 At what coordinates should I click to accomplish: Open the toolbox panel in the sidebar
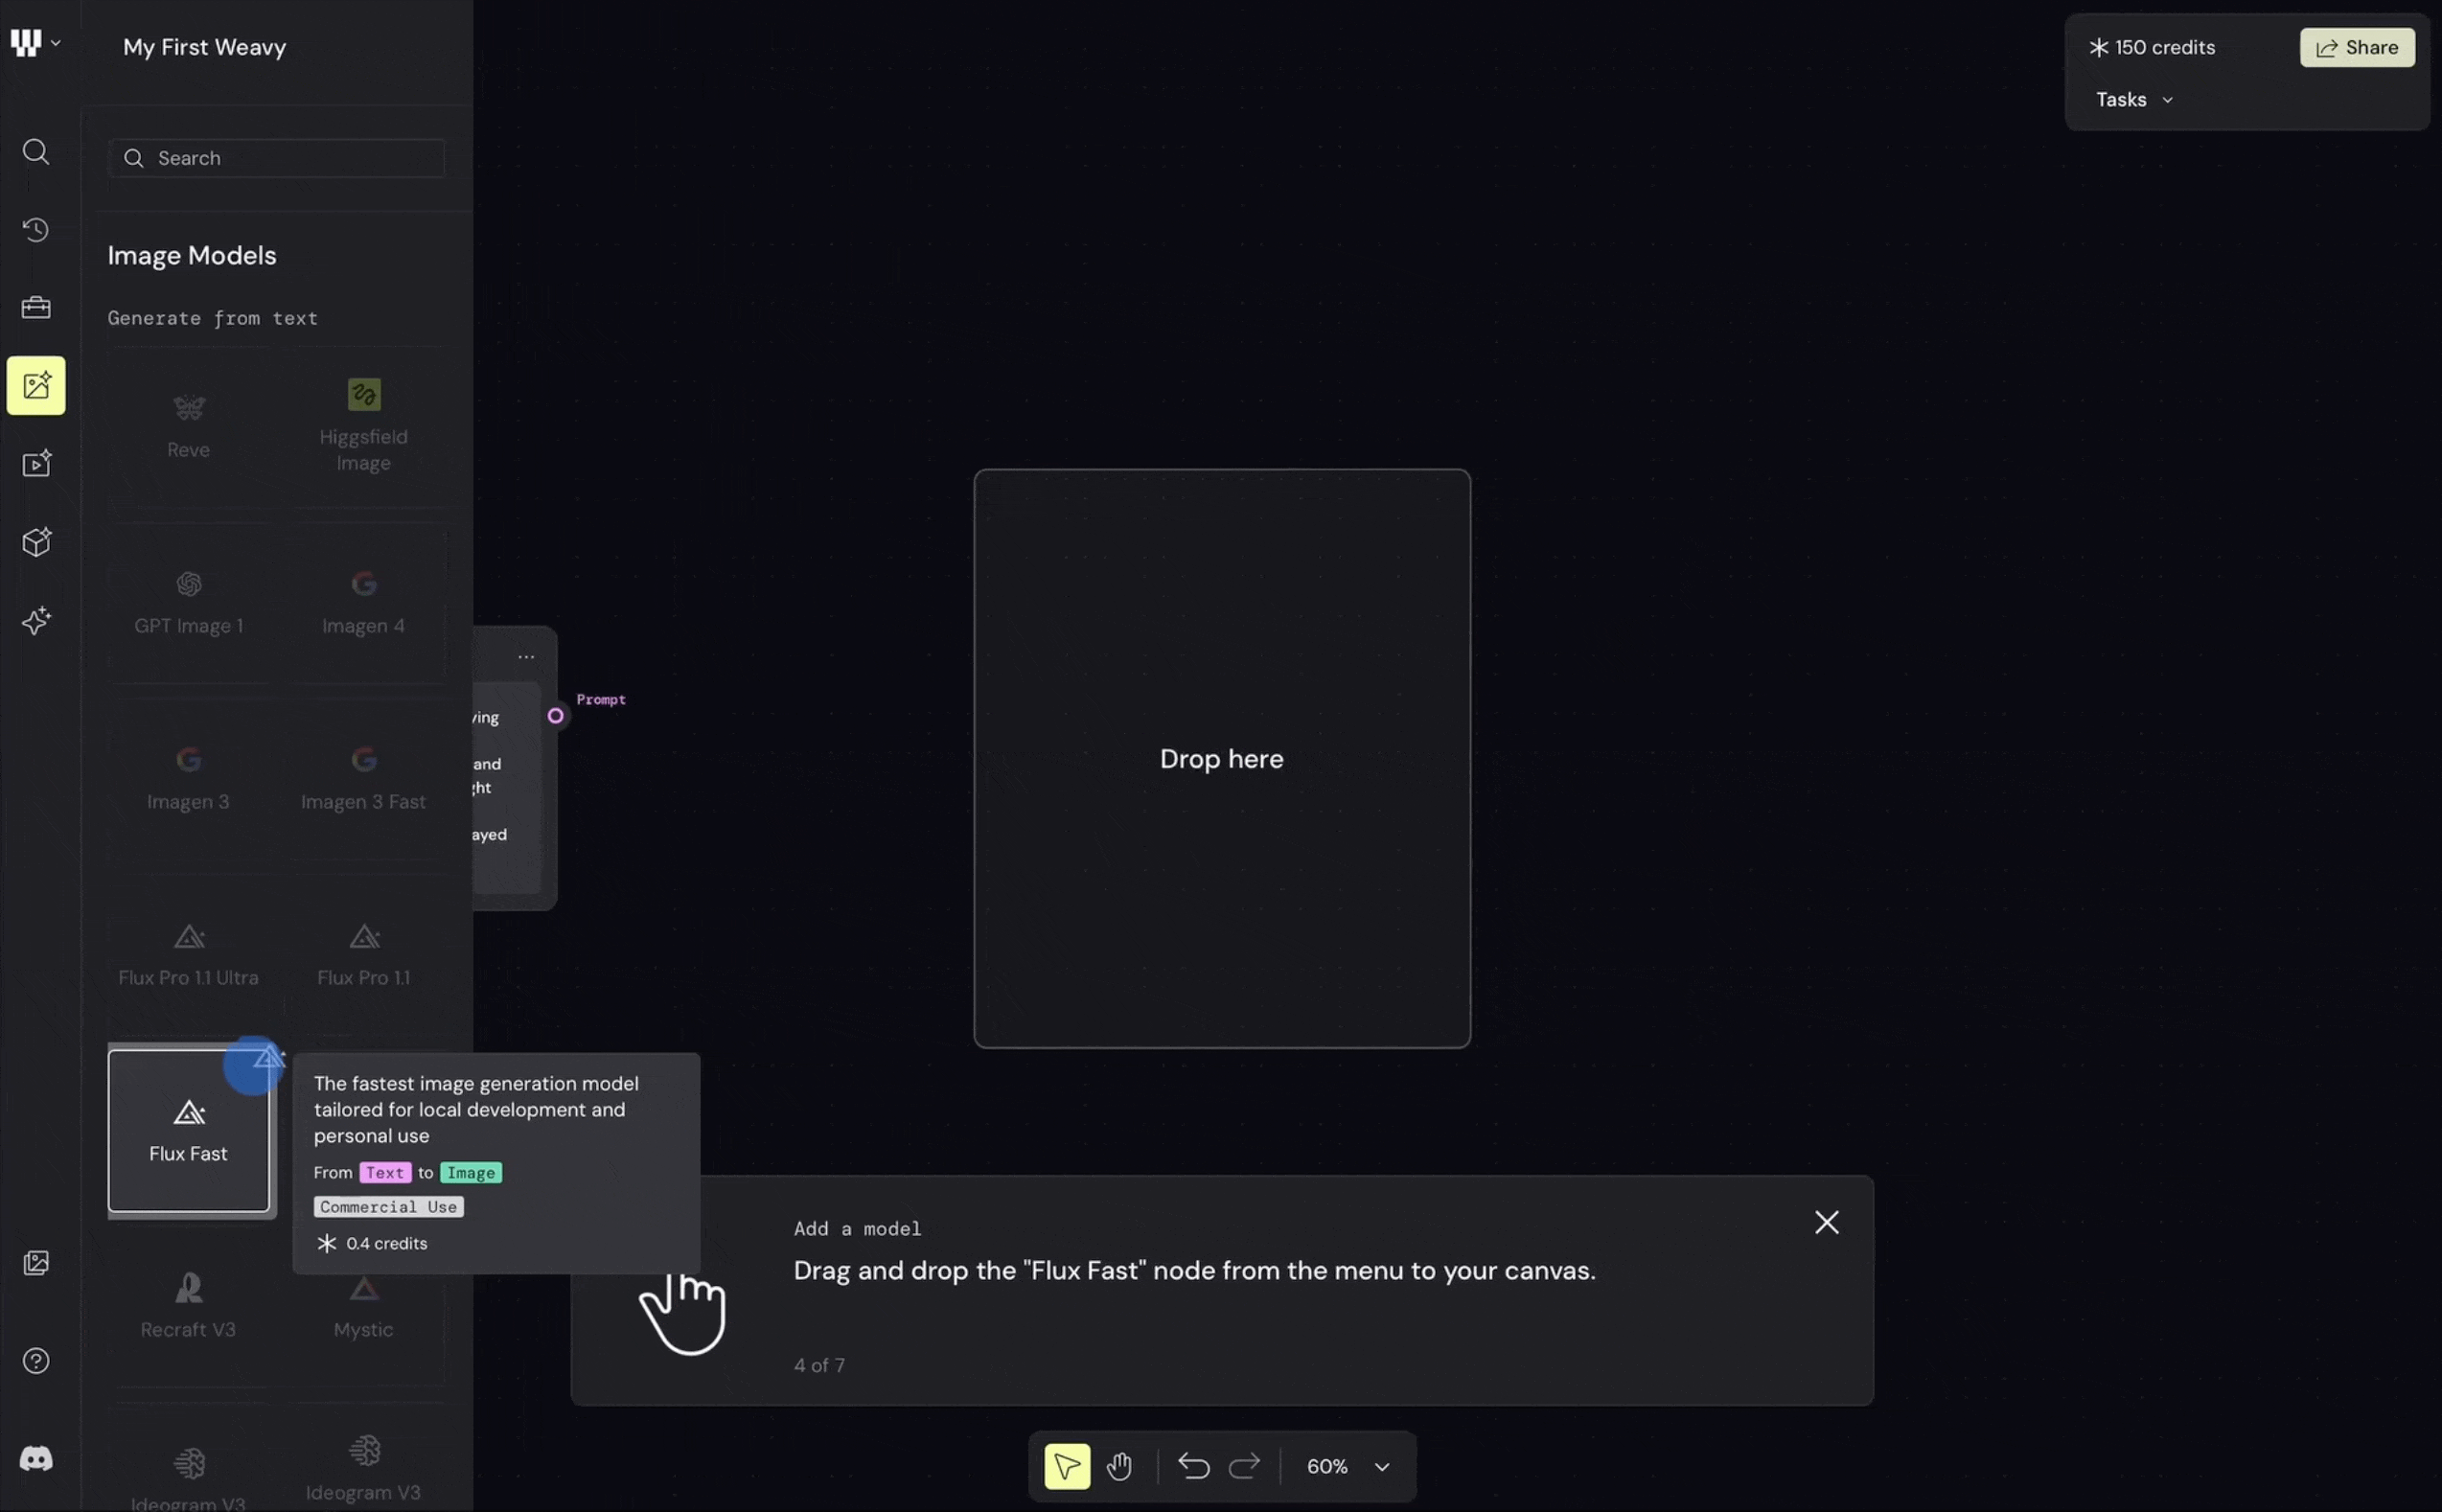(36, 307)
